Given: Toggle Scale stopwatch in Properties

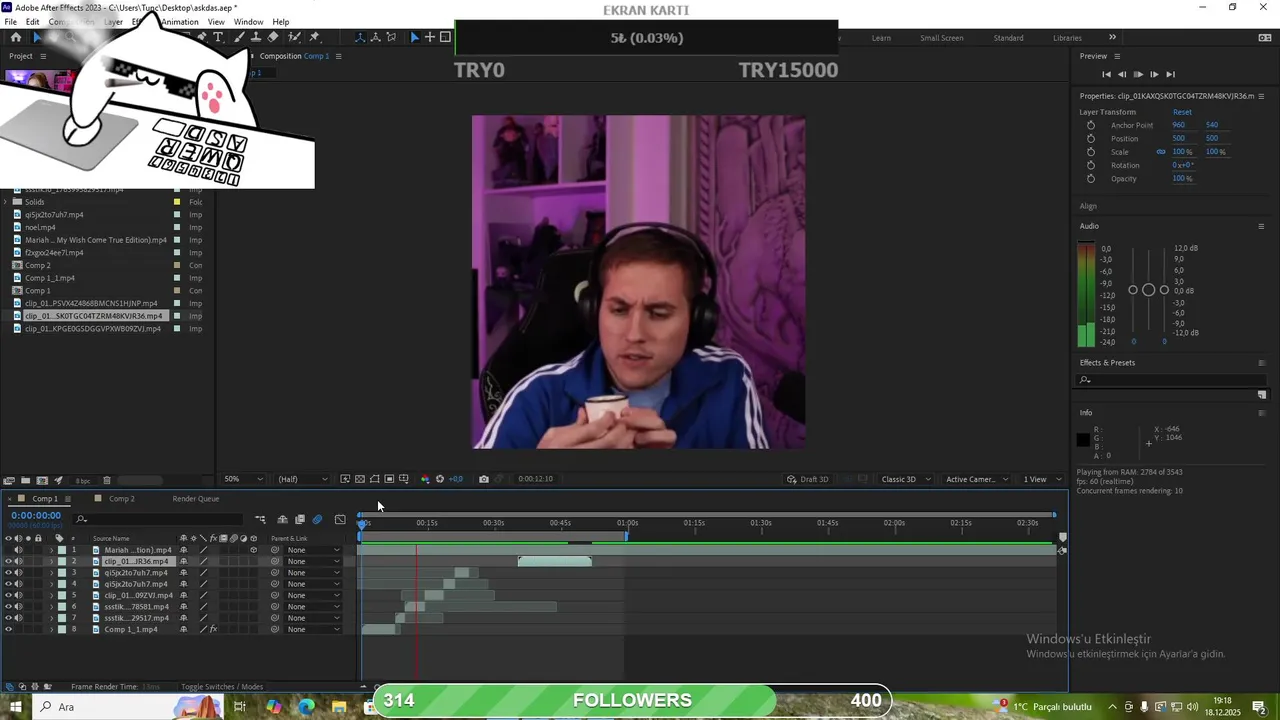Looking at the screenshot, I should pyautogui.click(x=1091, y=152).
